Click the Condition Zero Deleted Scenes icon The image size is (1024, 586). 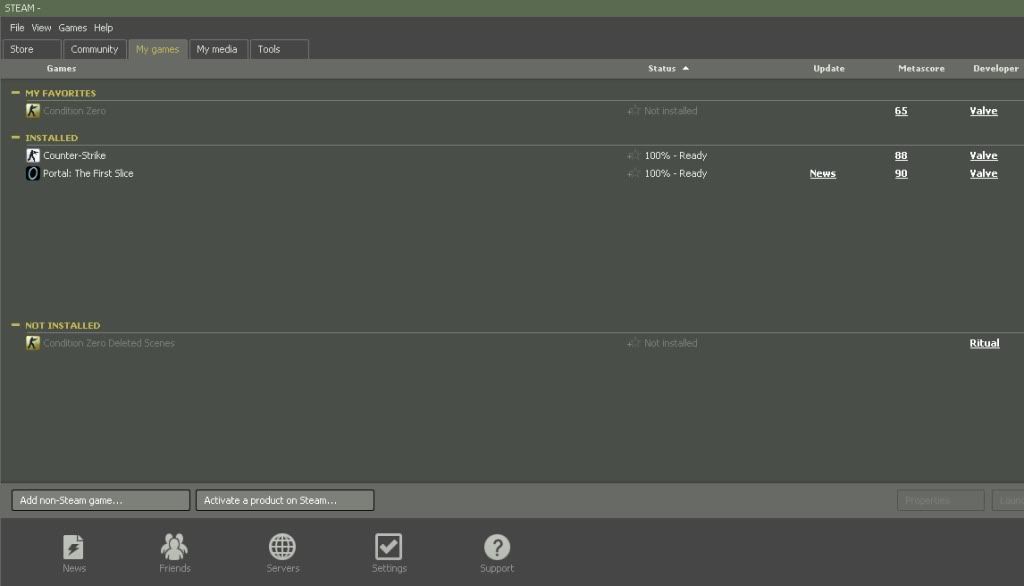[x=33, y=343]
